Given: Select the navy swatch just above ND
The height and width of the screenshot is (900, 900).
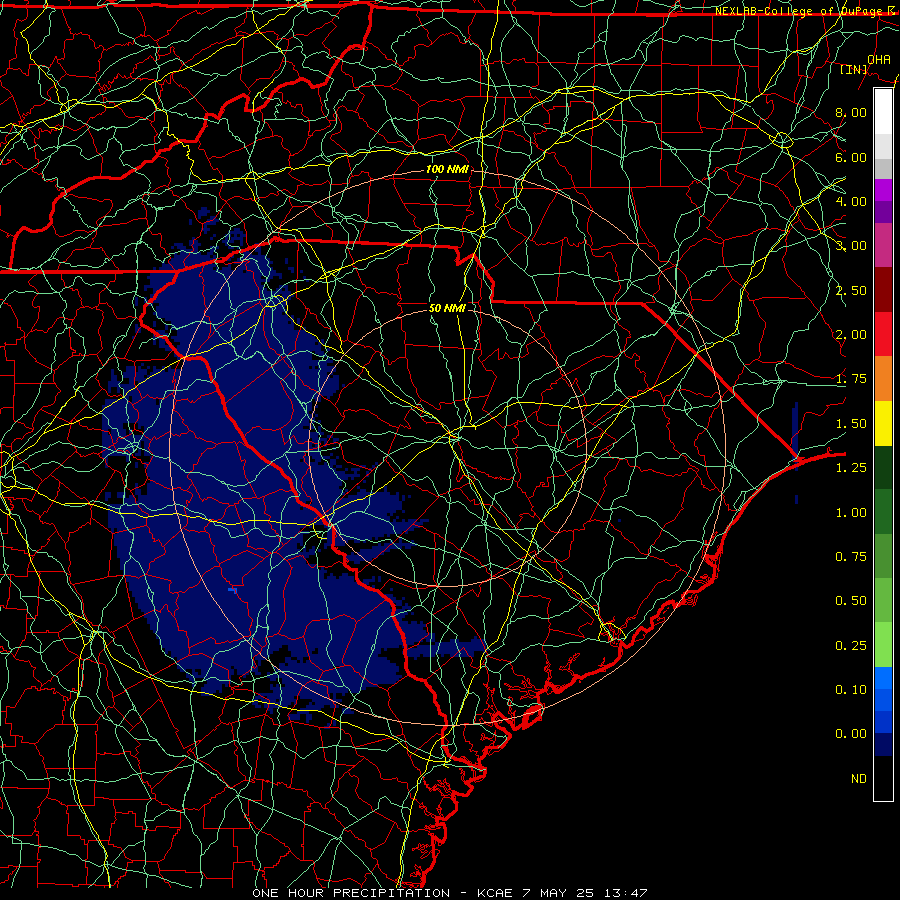Looking at the screenshot, I should [x=883, y=745].
